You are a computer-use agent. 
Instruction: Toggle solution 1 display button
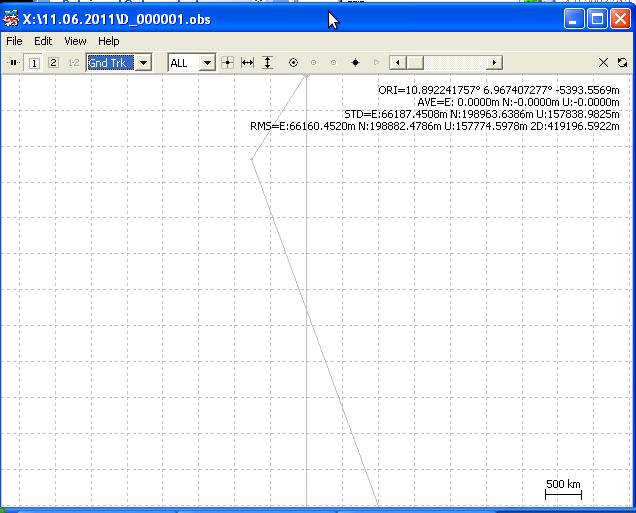pos(34,63)
